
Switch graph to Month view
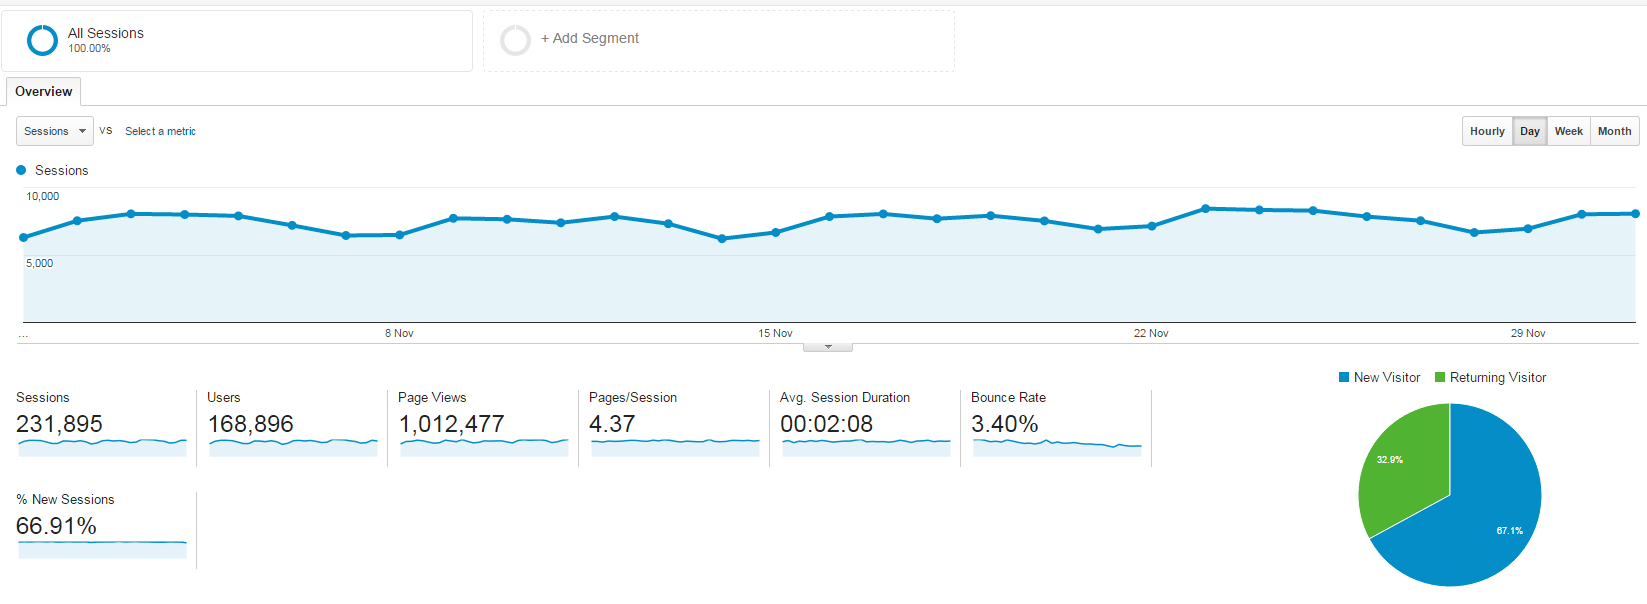tap(1615, 131)
